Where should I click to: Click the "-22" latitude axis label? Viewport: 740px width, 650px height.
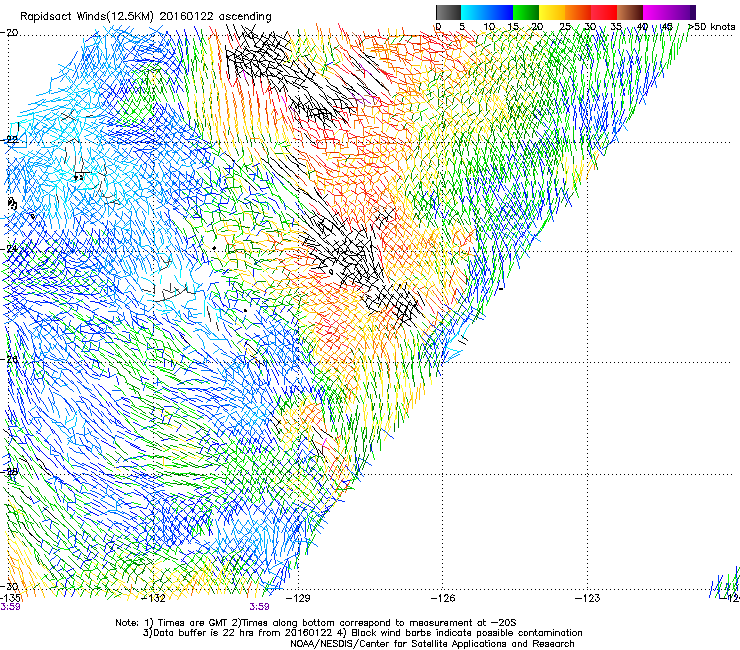tap(11, 139)
